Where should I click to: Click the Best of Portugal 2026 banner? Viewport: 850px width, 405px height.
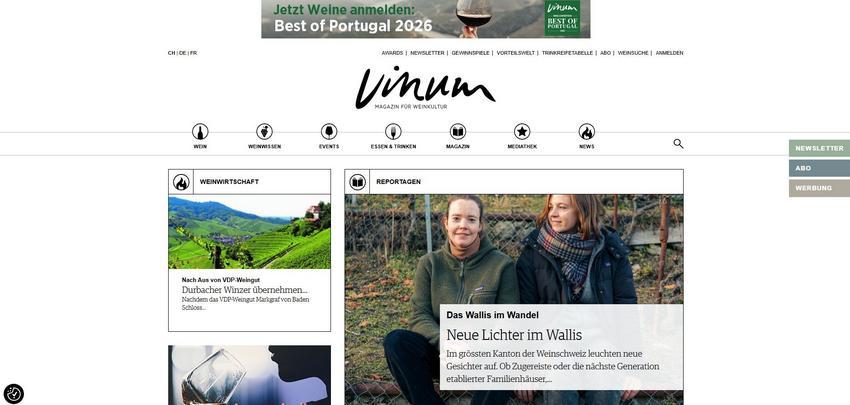(x=426, y=19)
